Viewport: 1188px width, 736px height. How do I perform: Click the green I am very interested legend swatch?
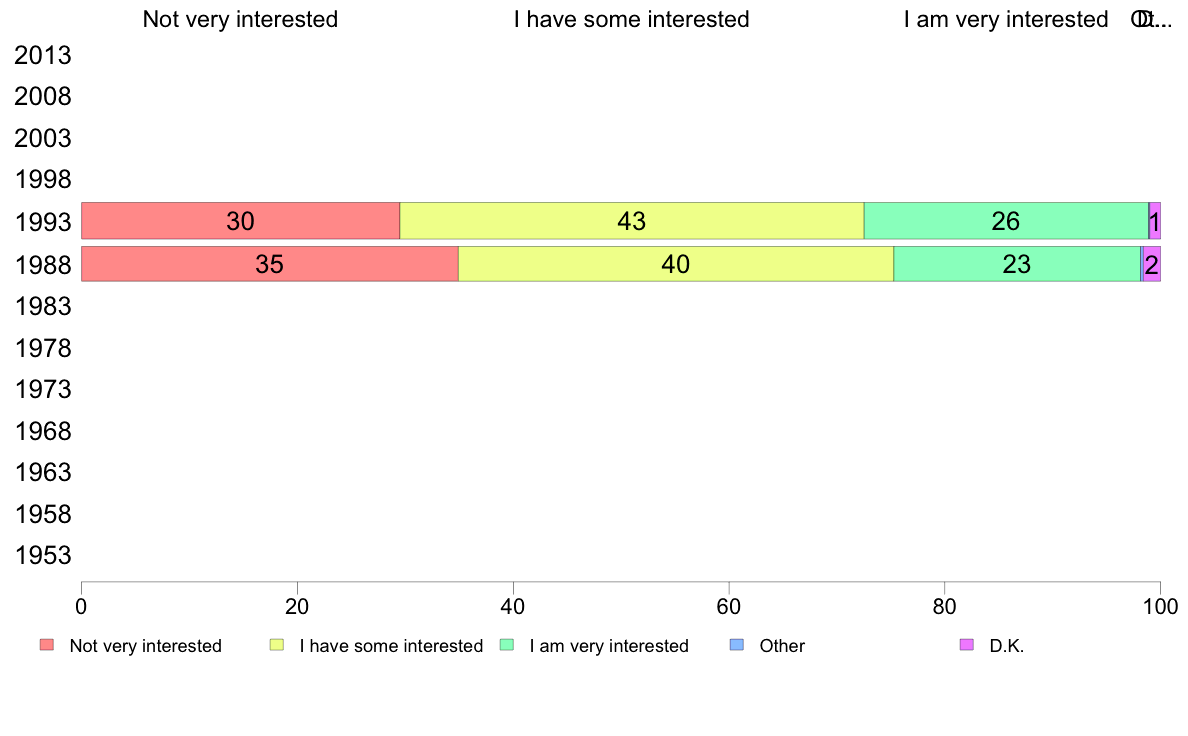(x=507, y=645)
